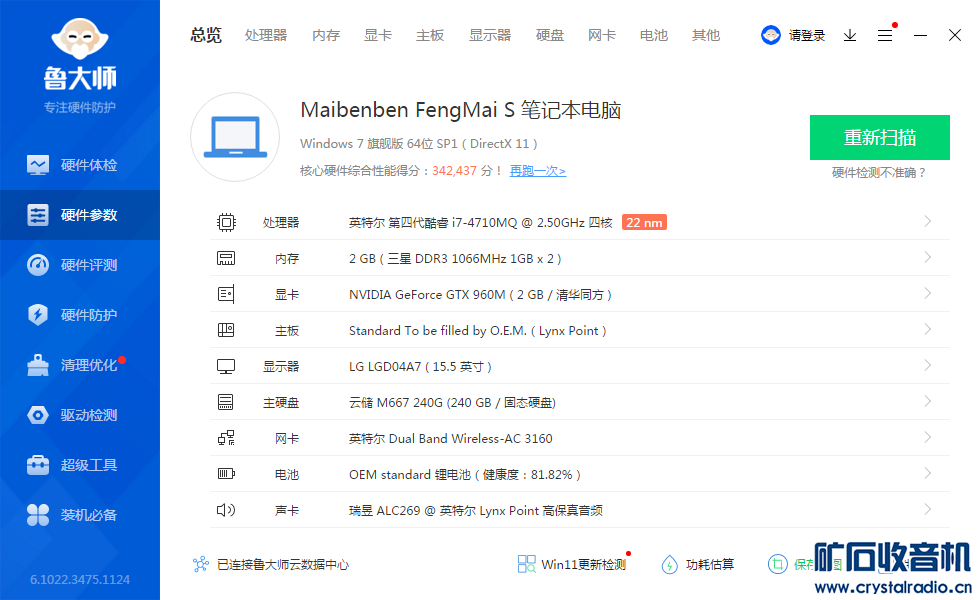Switch to the top 显卡 tab
This screenshot has width=980, height=600.
click(378, 35)
